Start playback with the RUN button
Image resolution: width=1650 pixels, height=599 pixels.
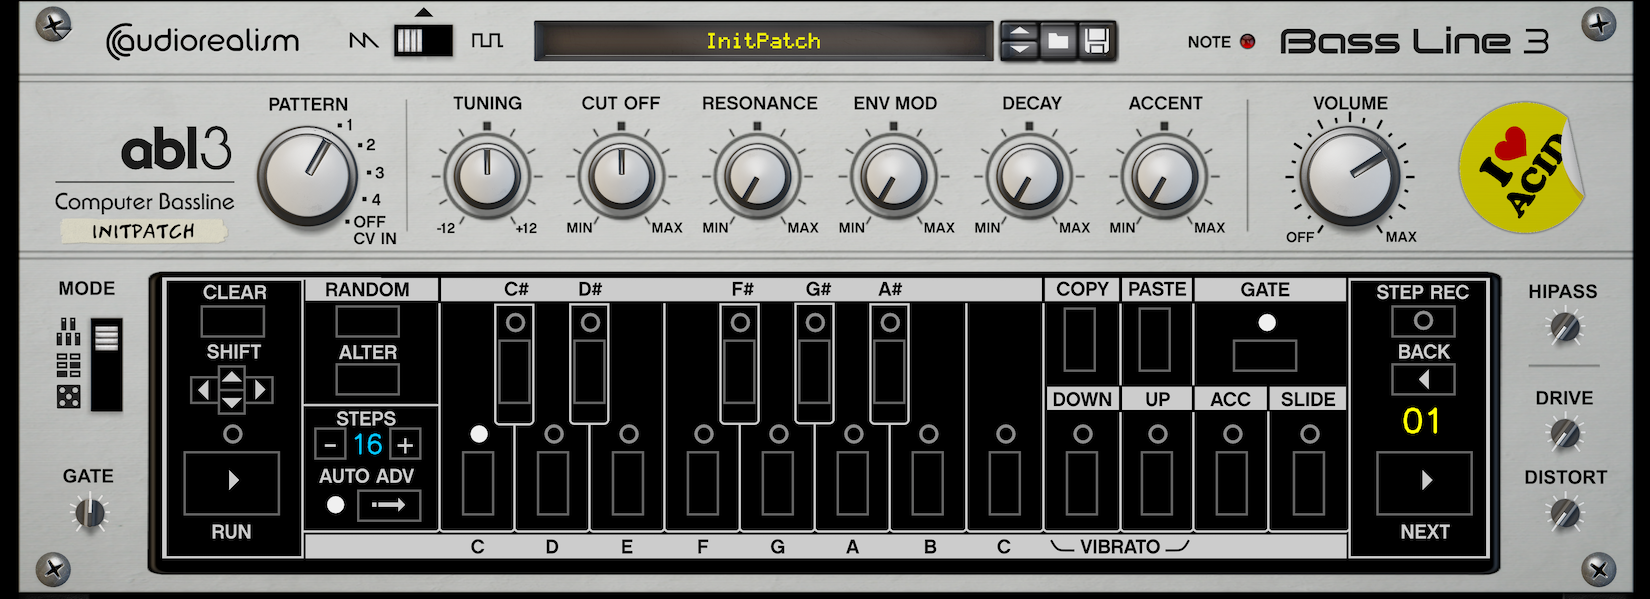pyautogui.click(x=231, y=483)
